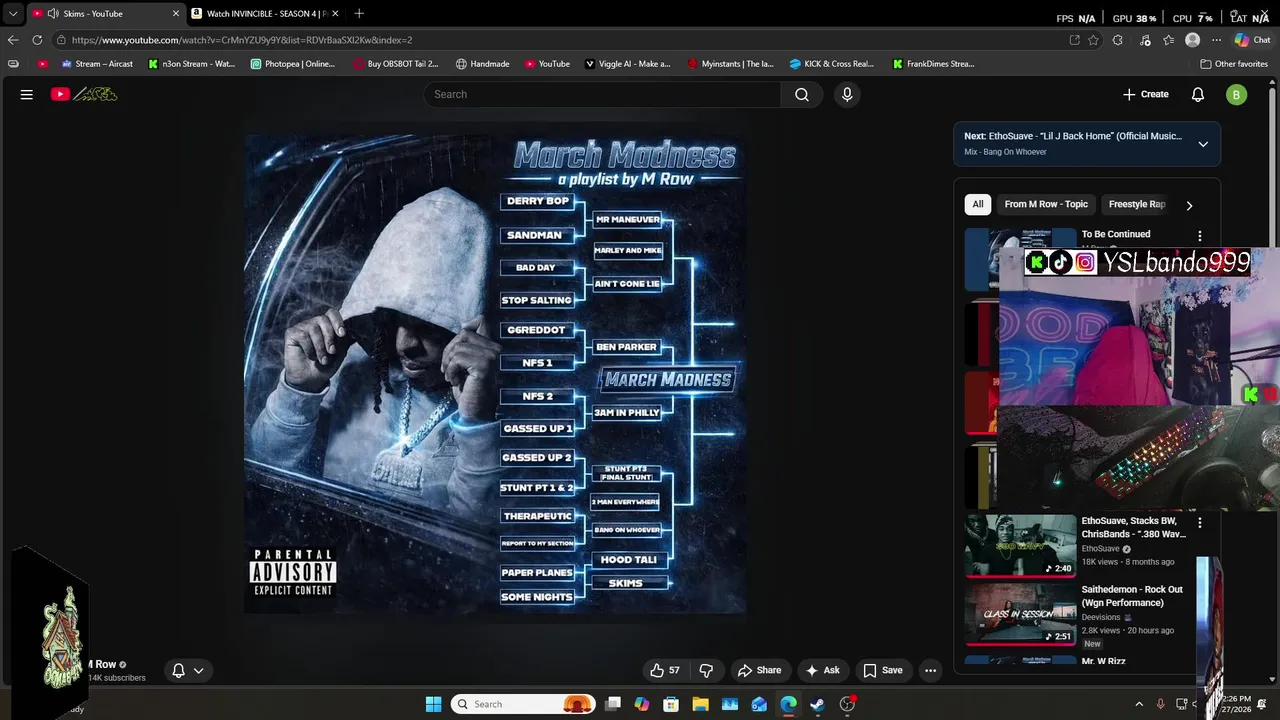
Task: Open File Explorer from taskbar
Action: pos(700,704)
